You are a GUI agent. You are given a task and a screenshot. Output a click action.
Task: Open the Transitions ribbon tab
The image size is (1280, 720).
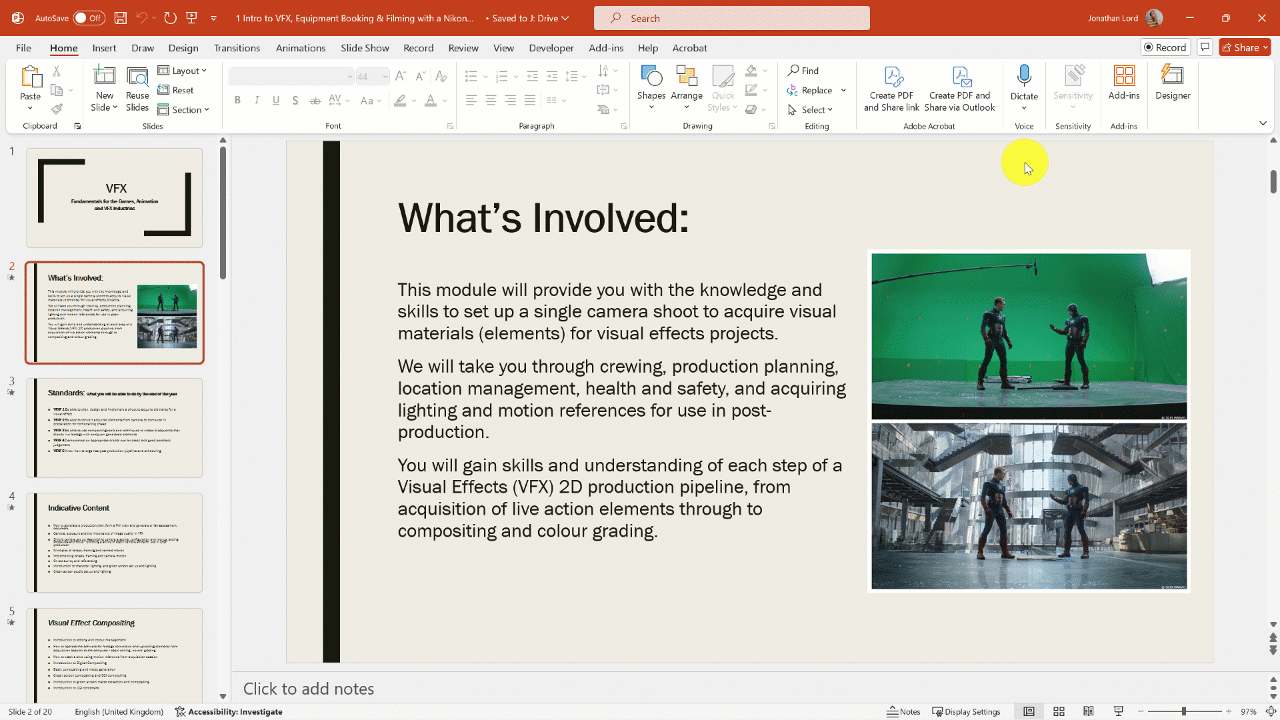point(237,48)
